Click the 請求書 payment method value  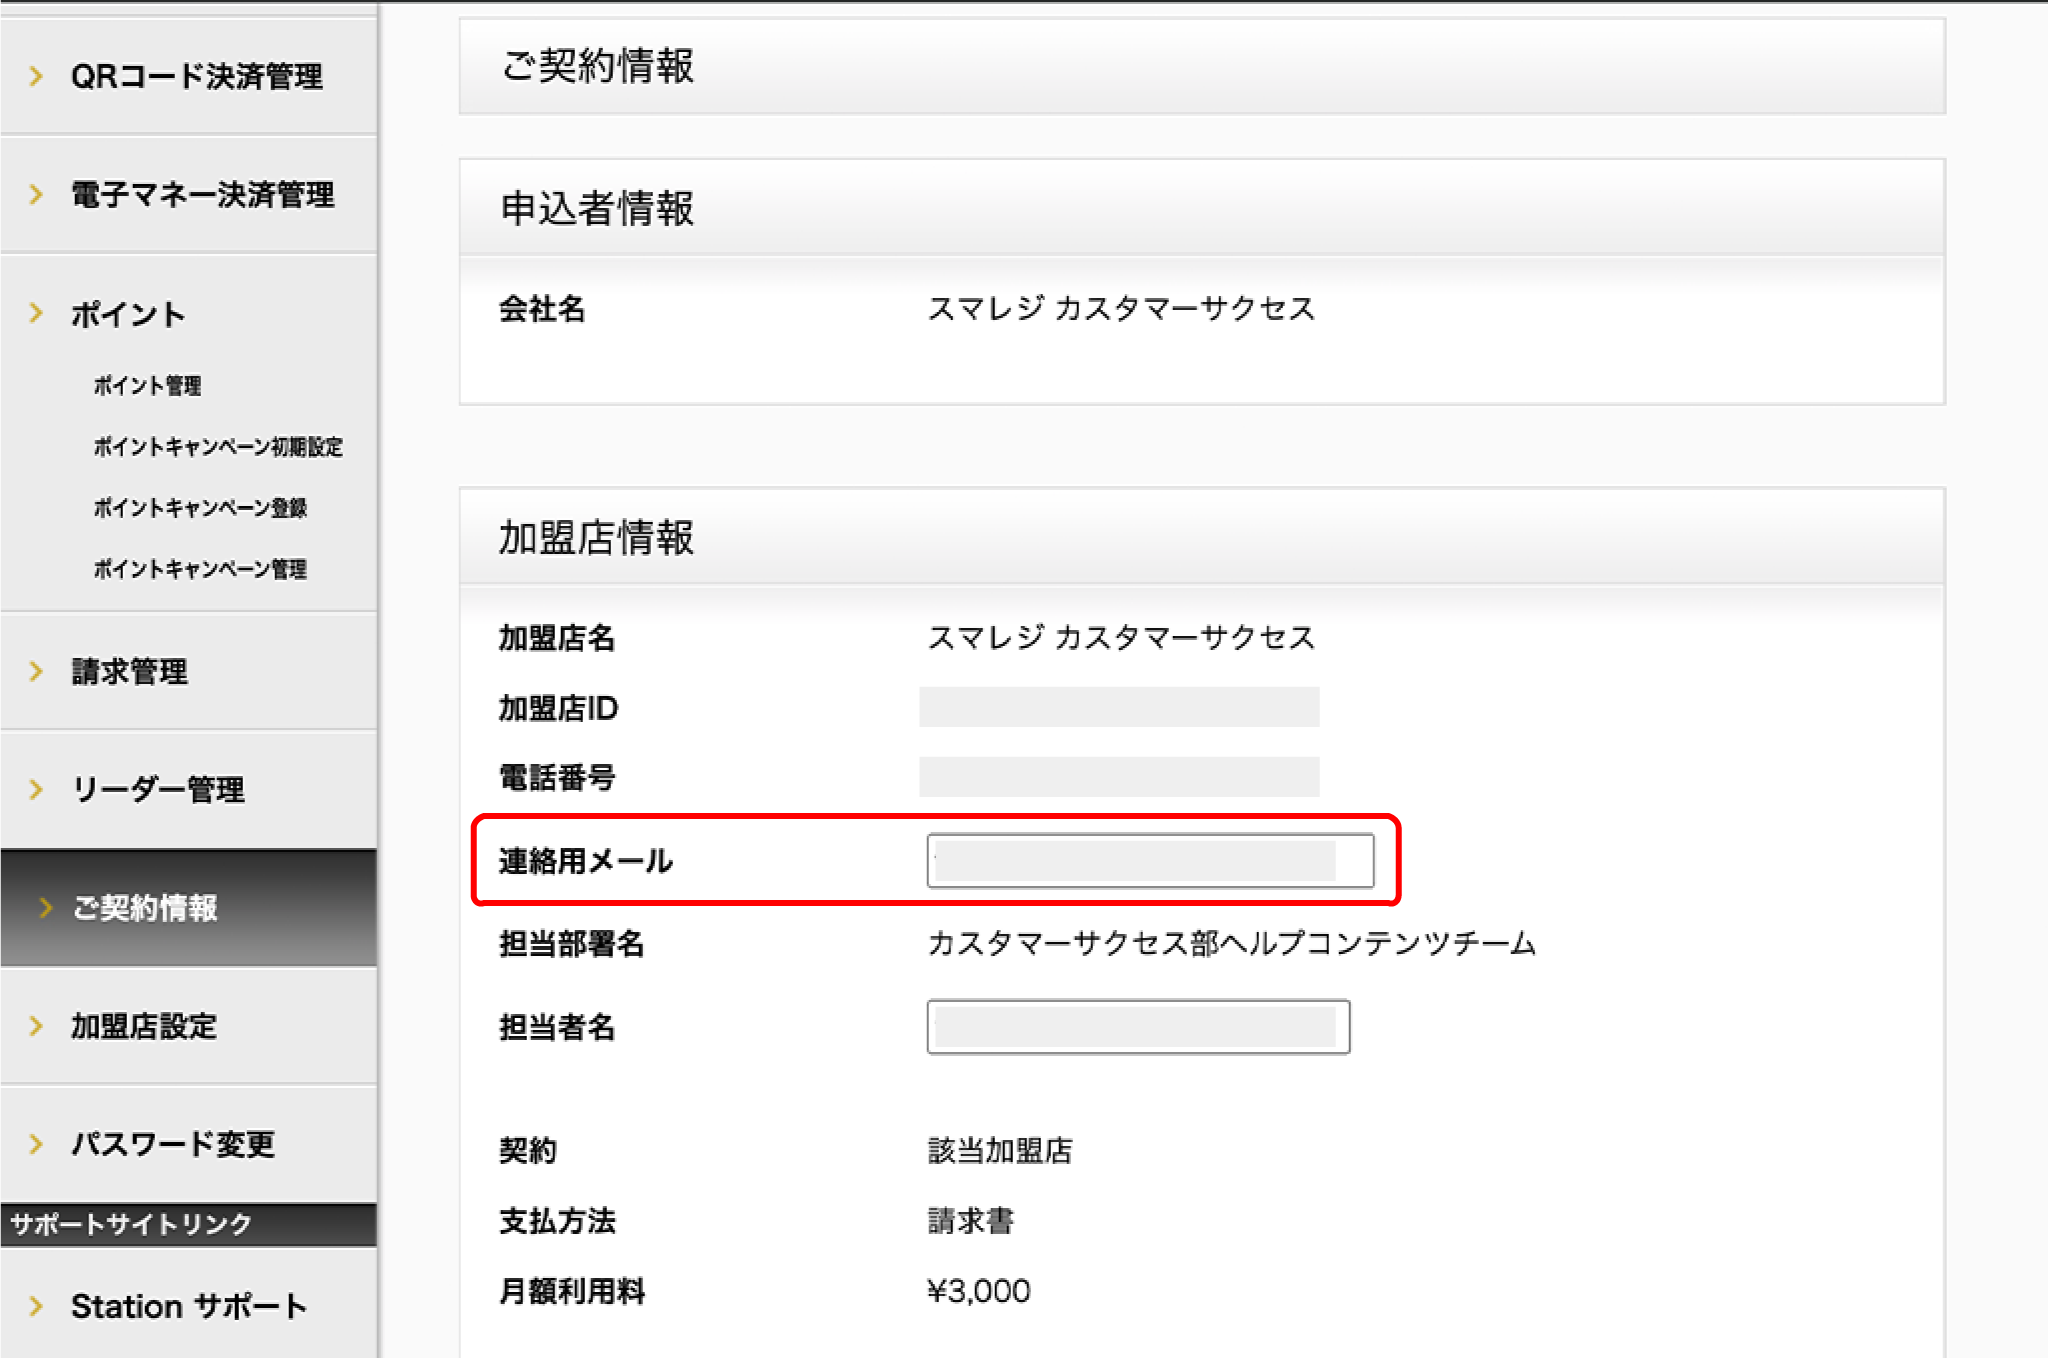click(971, 1221)
